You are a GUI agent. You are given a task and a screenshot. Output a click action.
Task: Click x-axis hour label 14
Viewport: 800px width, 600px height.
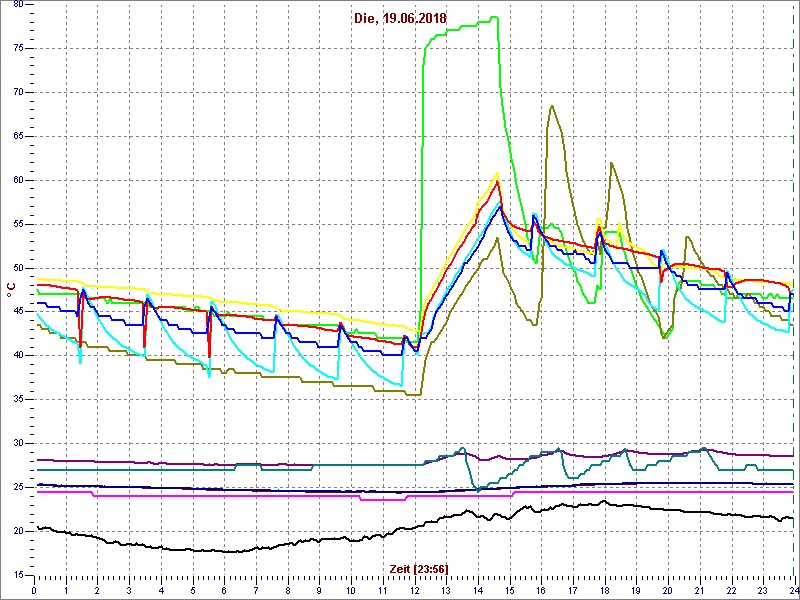[x=478, y=590]
